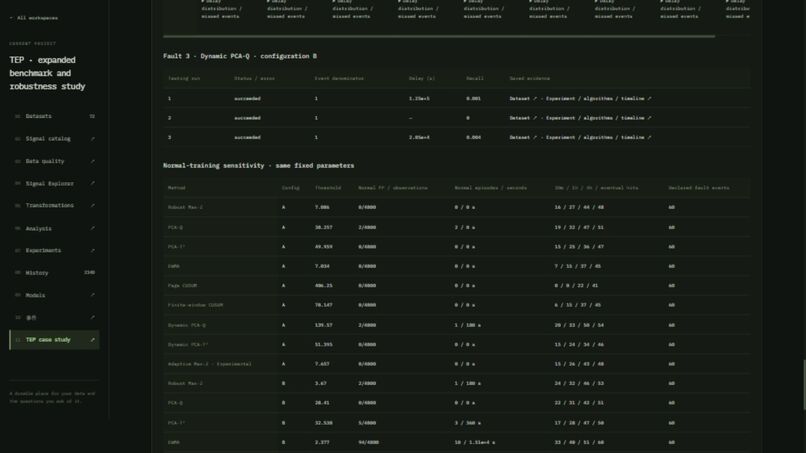Click the 'Delay (s)' column header
This screenshot has width=806, height=453.
422,79
